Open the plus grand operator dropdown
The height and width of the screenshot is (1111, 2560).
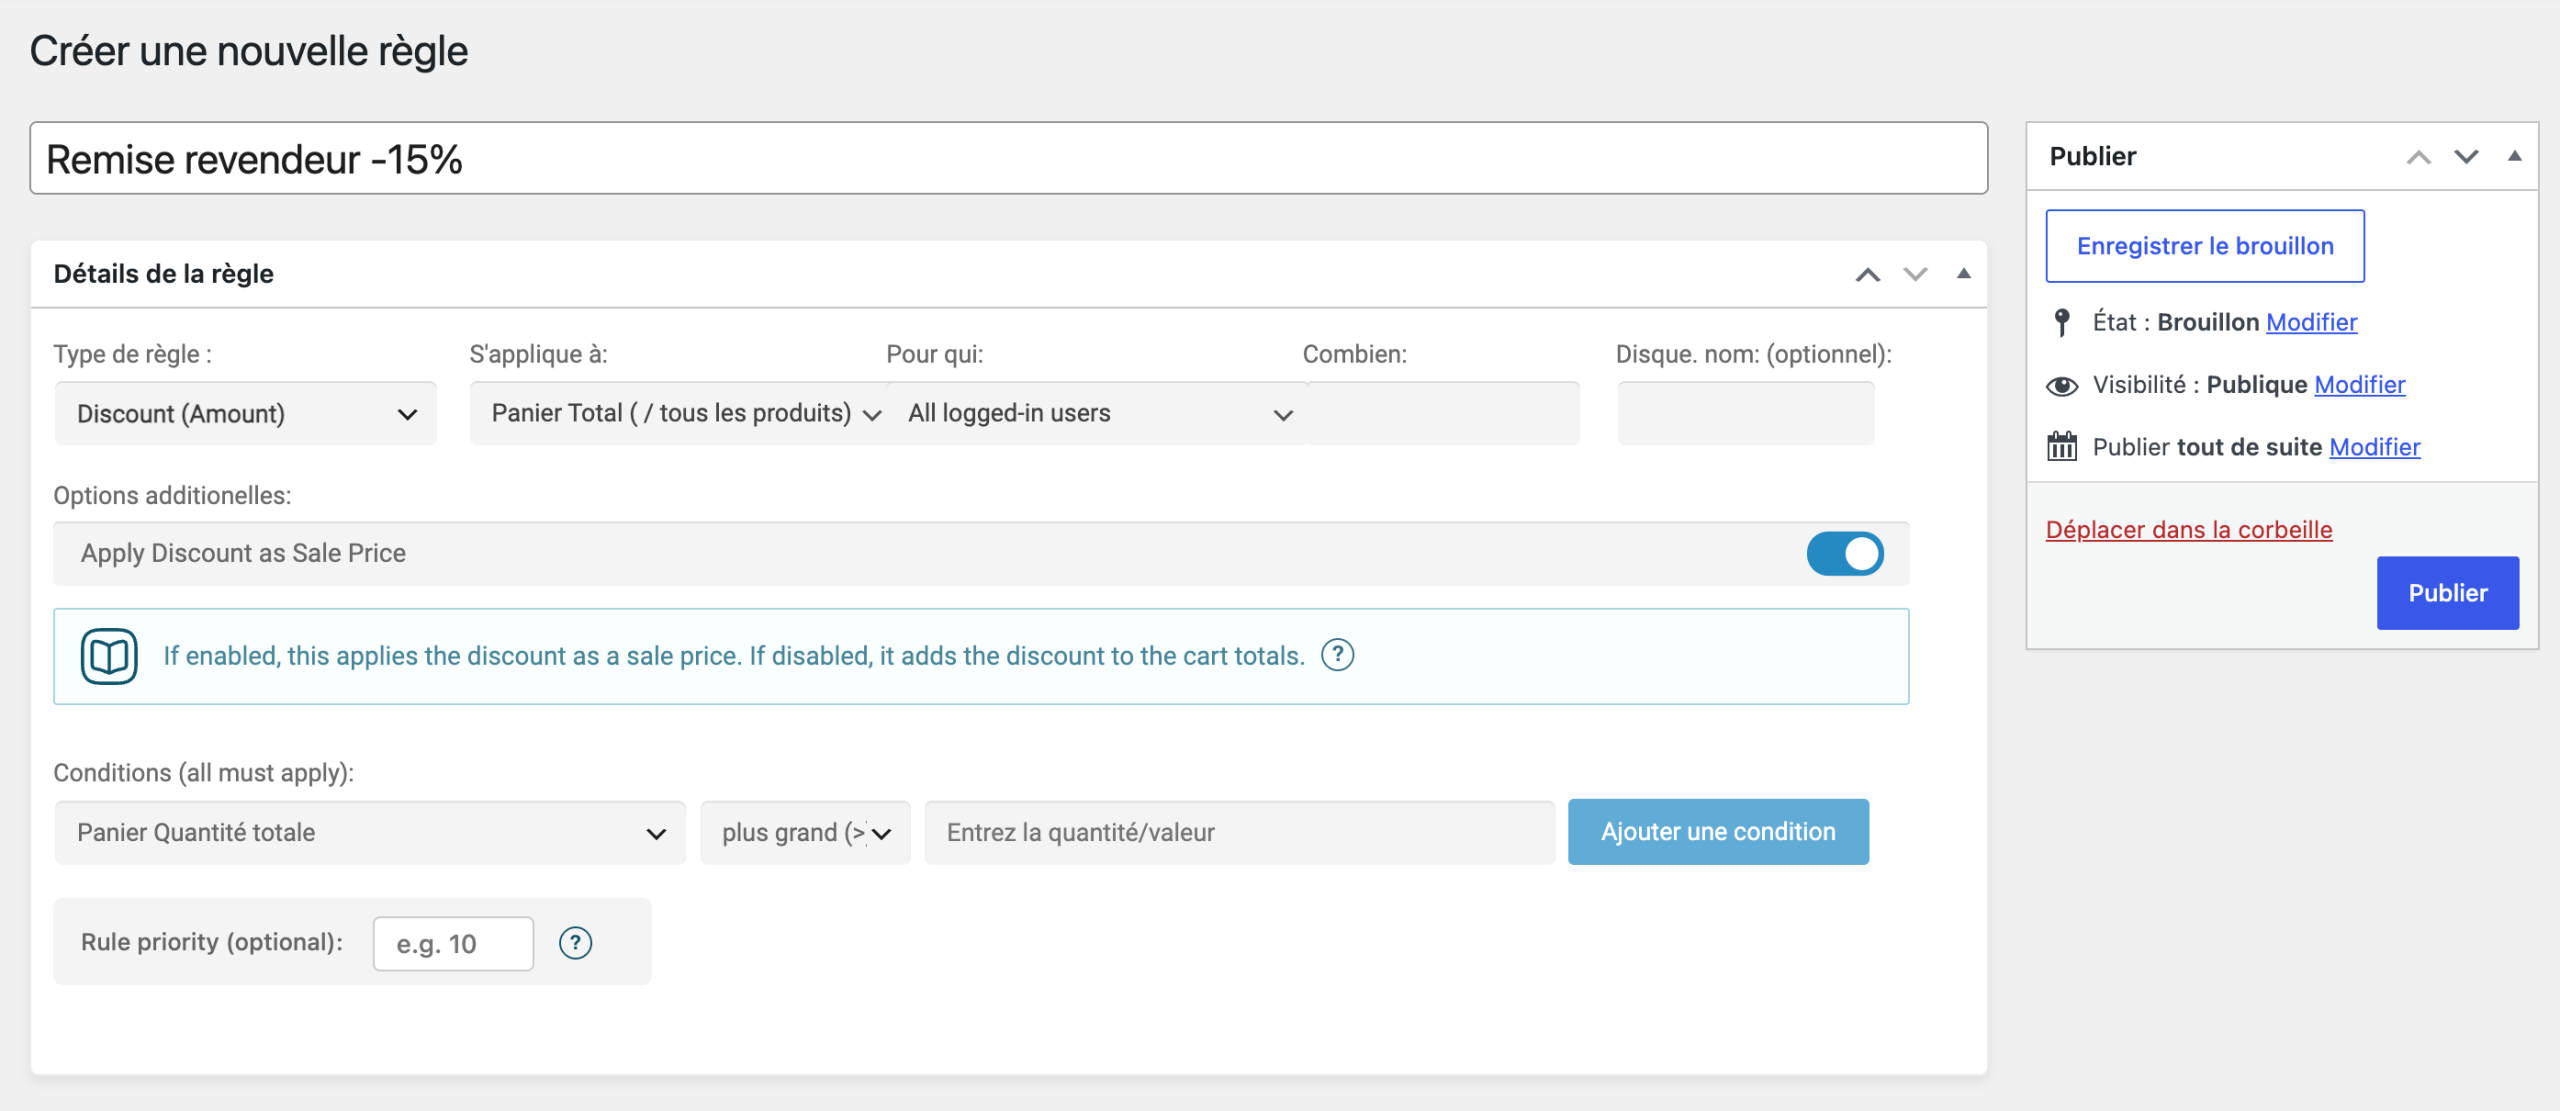805,832
